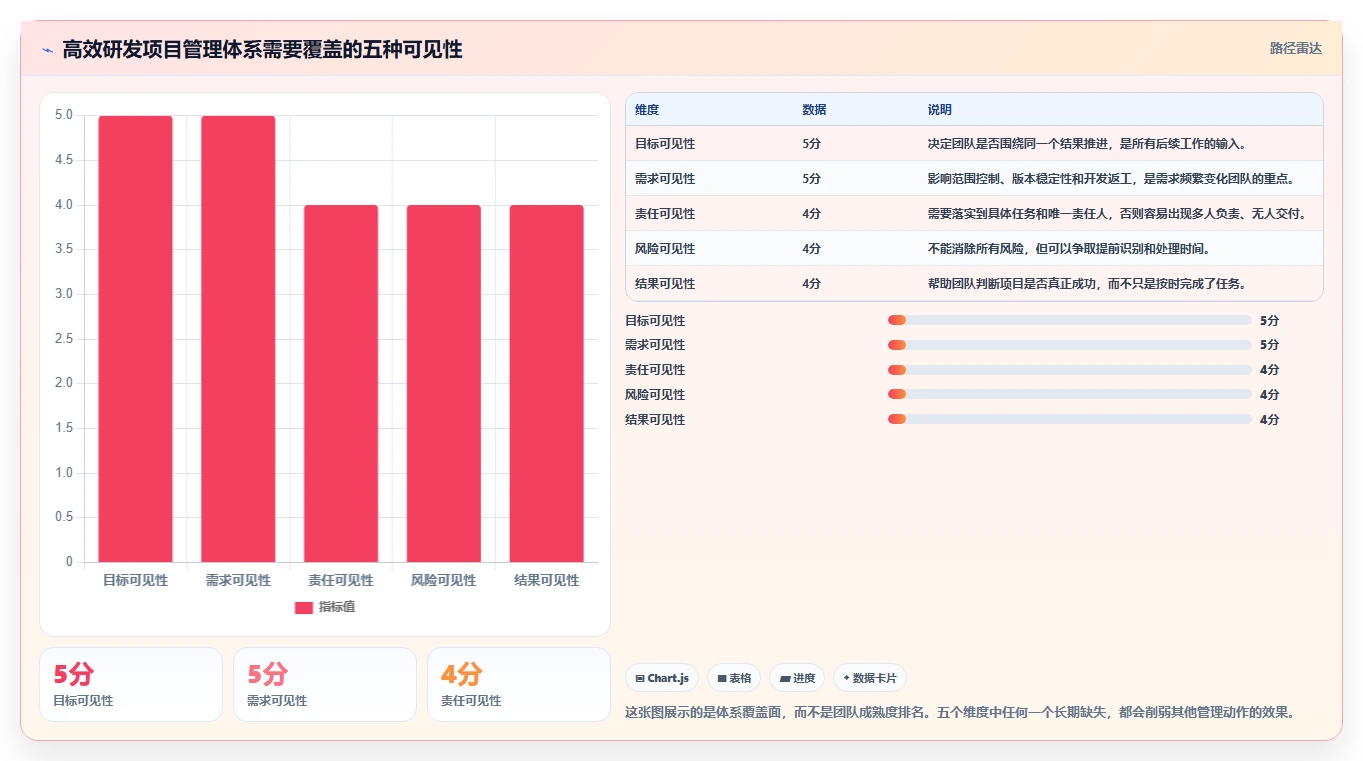
Task: Click the 表格 tag chip
Action: pos(734,678)
